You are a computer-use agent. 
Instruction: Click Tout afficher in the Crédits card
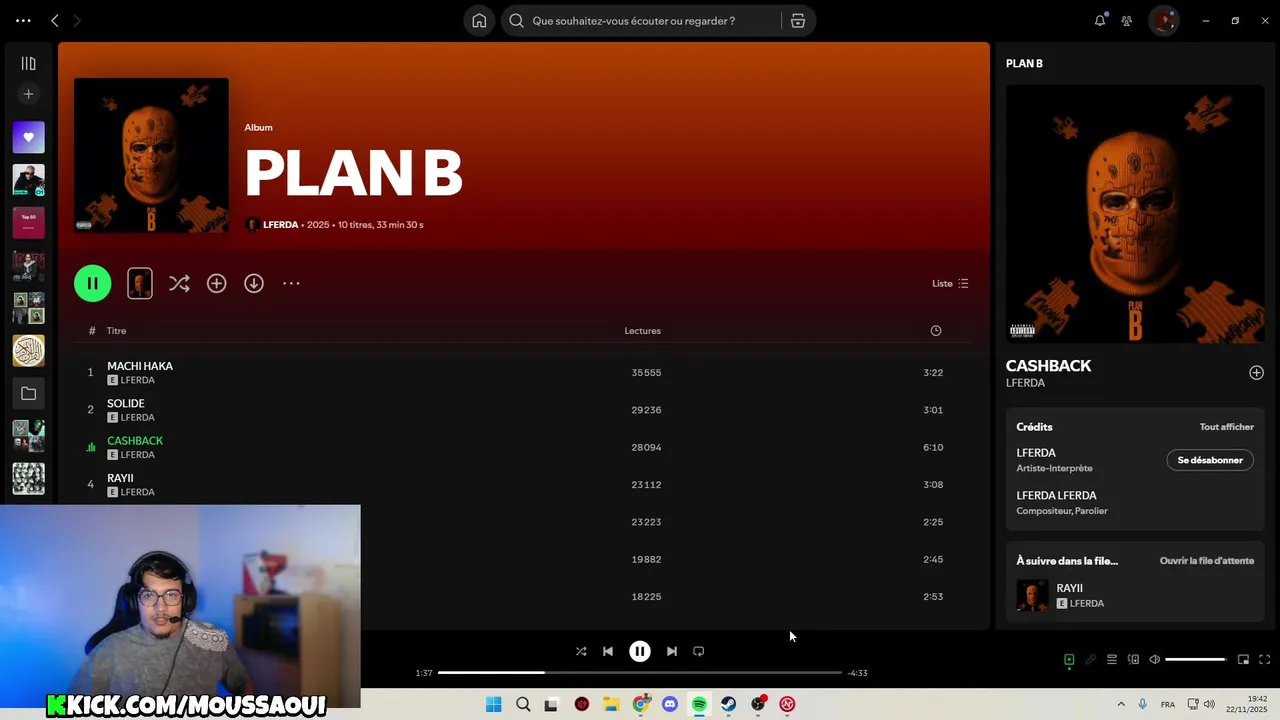tap(1227, 427)
